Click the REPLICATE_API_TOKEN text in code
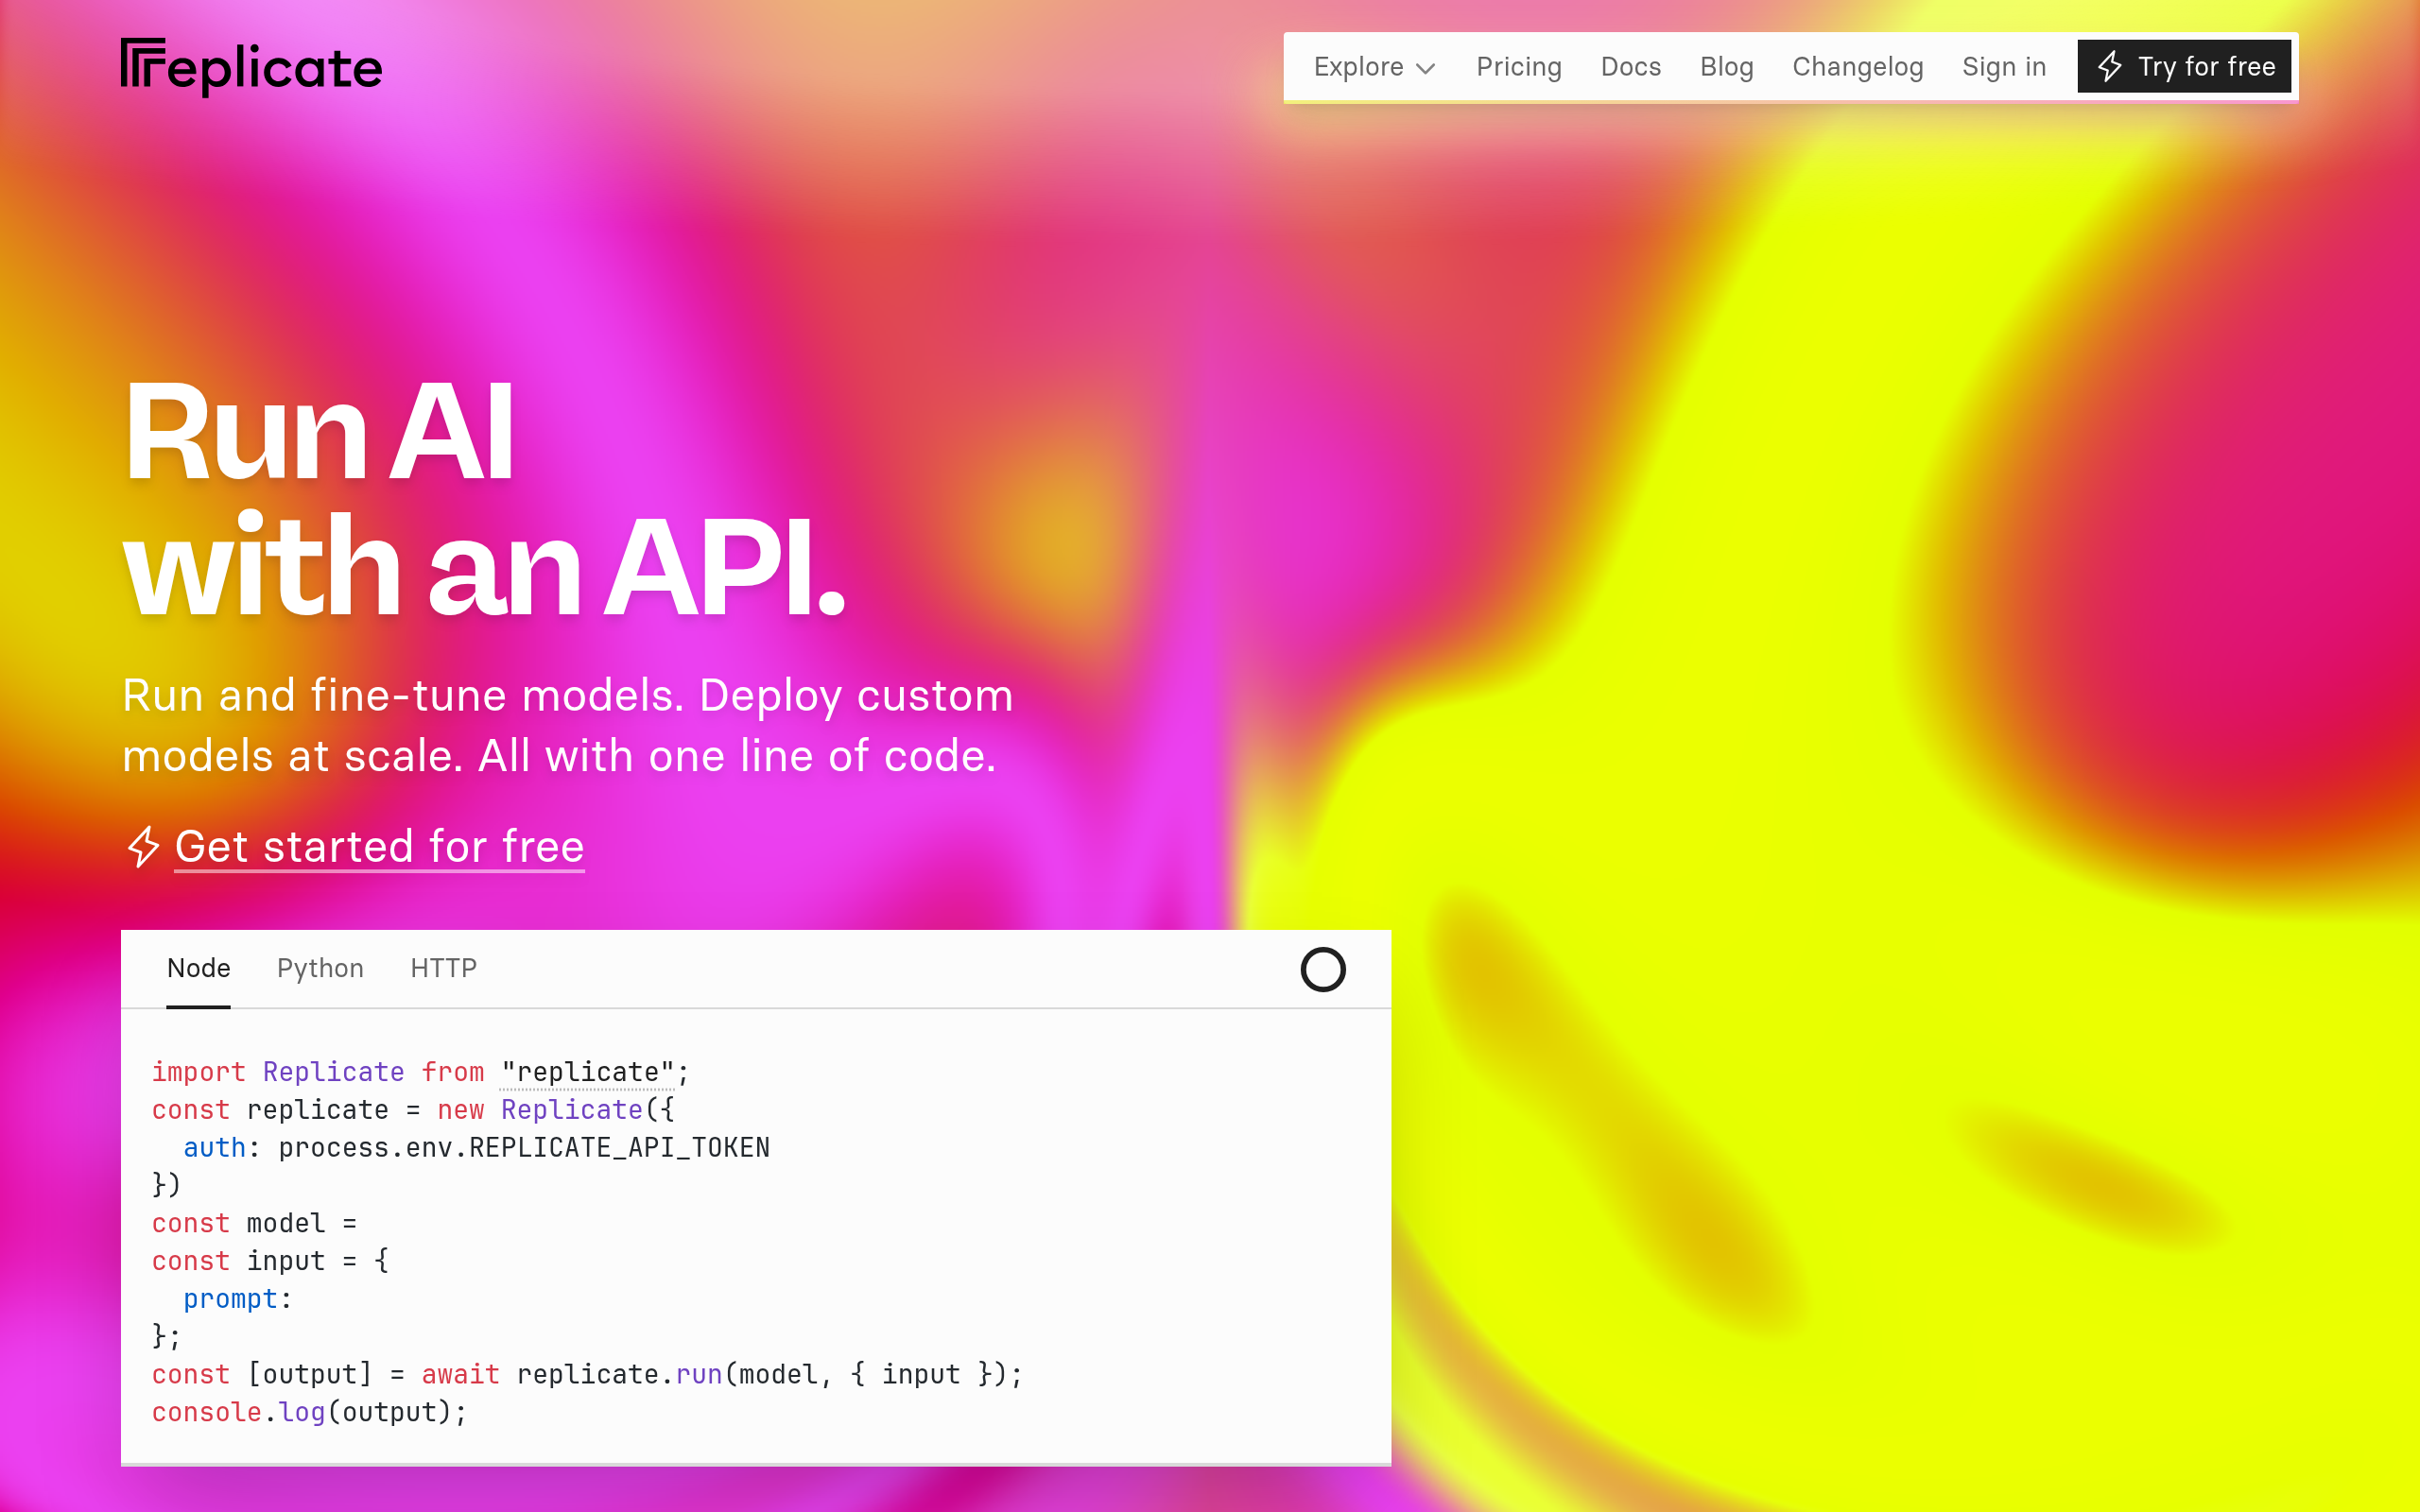2420x1512 pixels. pyautogui.click(x=619, y=1148)
